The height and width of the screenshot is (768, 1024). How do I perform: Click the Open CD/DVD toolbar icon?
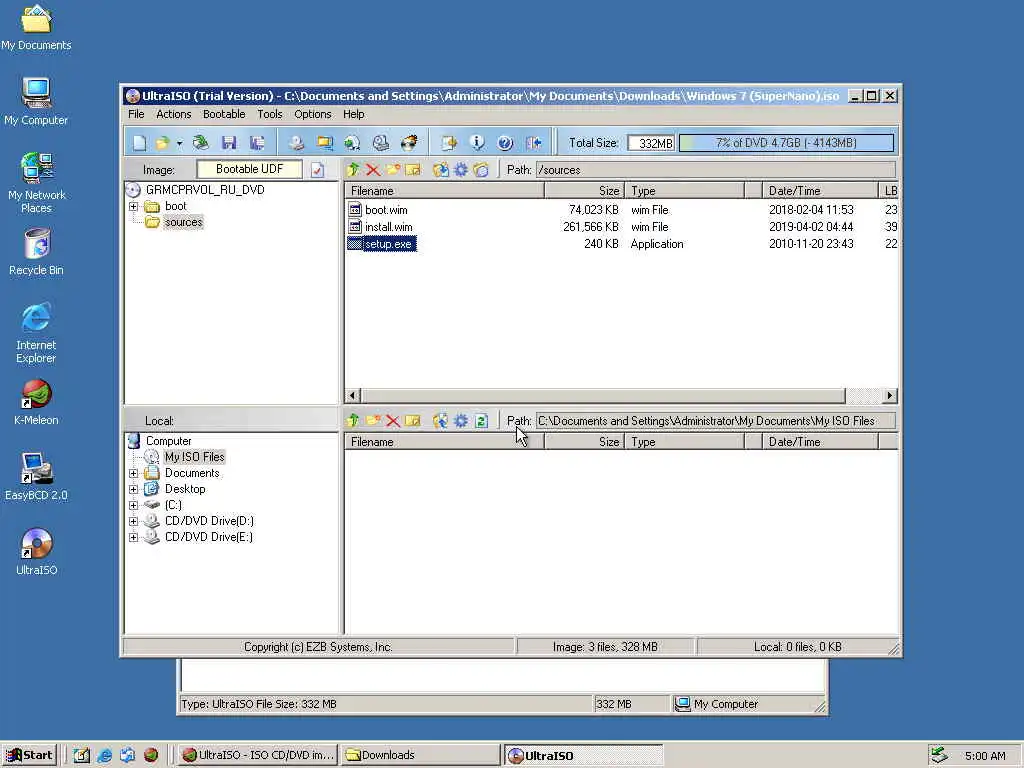[200, 142]
